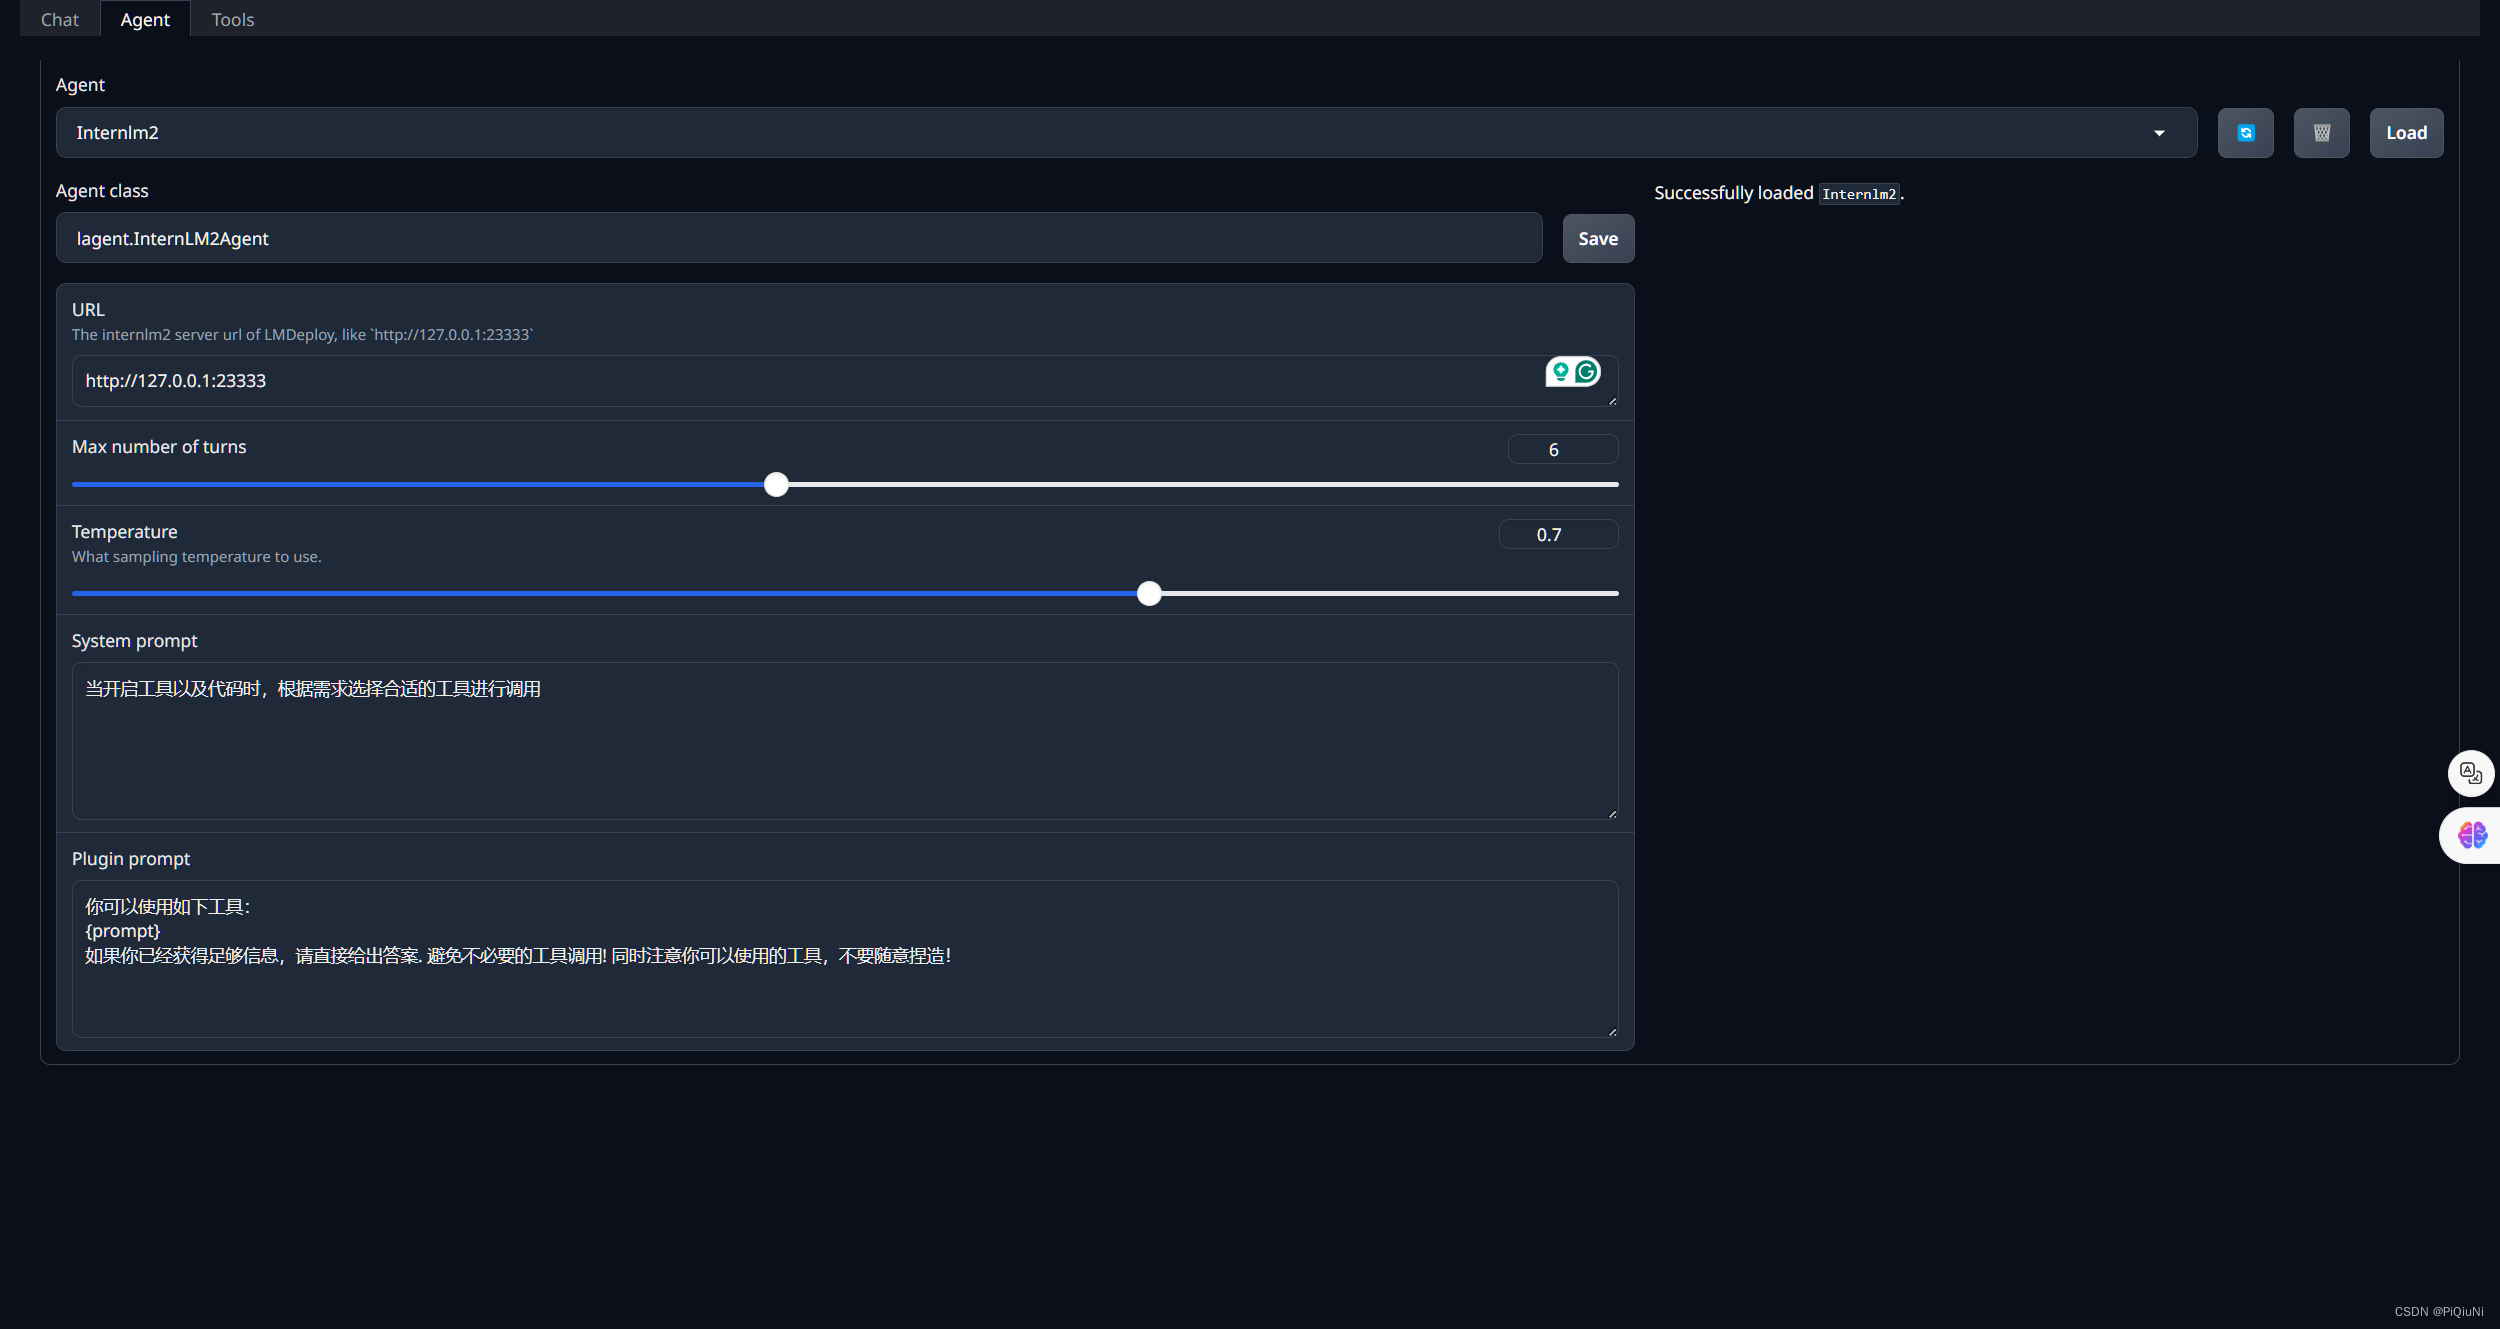Adjust the Temperature slider handle
The height and width of the screenshot is (1329, 2500).
click(1150, 594)
